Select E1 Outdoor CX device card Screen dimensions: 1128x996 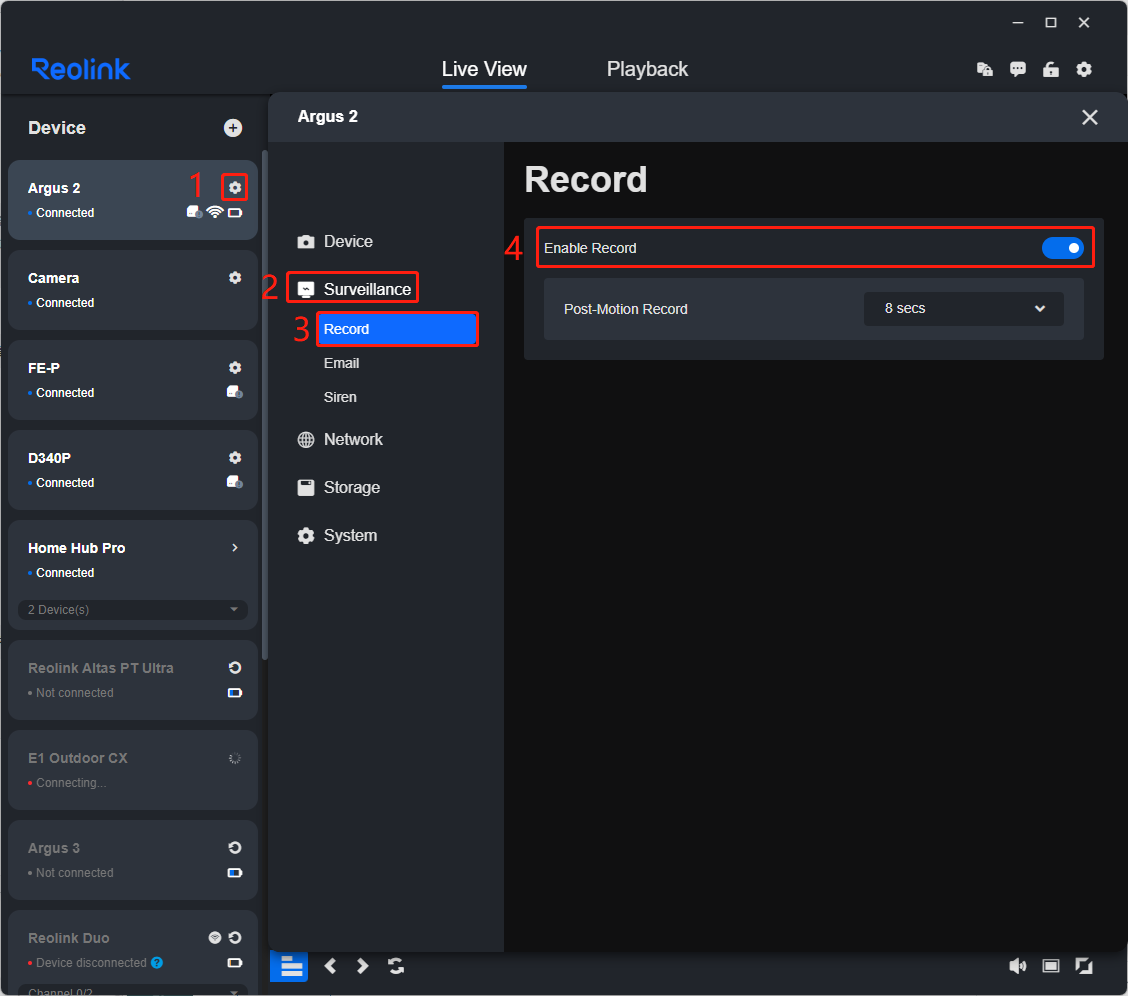[x=133, y=769]
